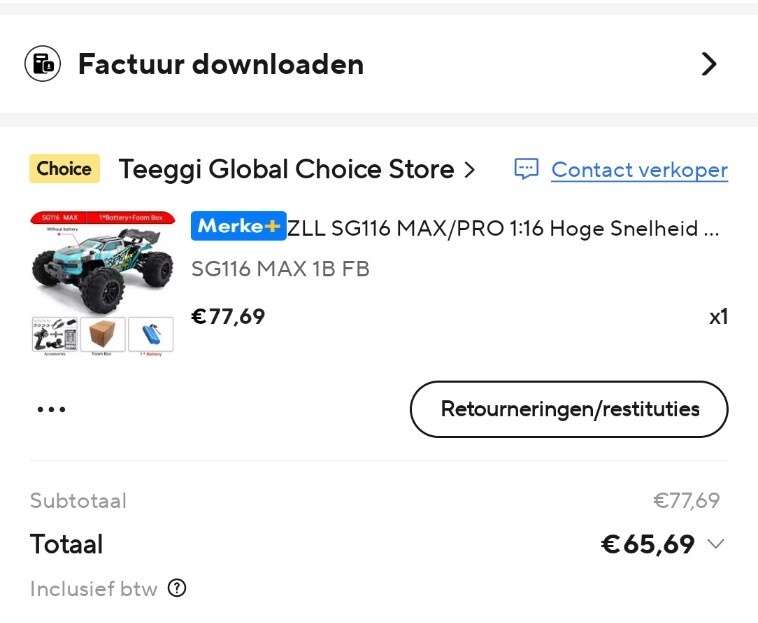The height and width of the screenshot is (623, 758).
Task: Click the invoice document icon
Action: click(43, 64)
